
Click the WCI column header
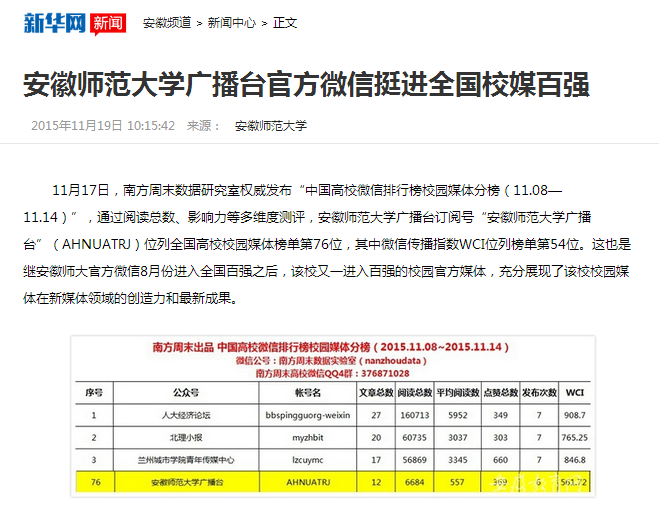pyautogui.click(x=574, y=393)
